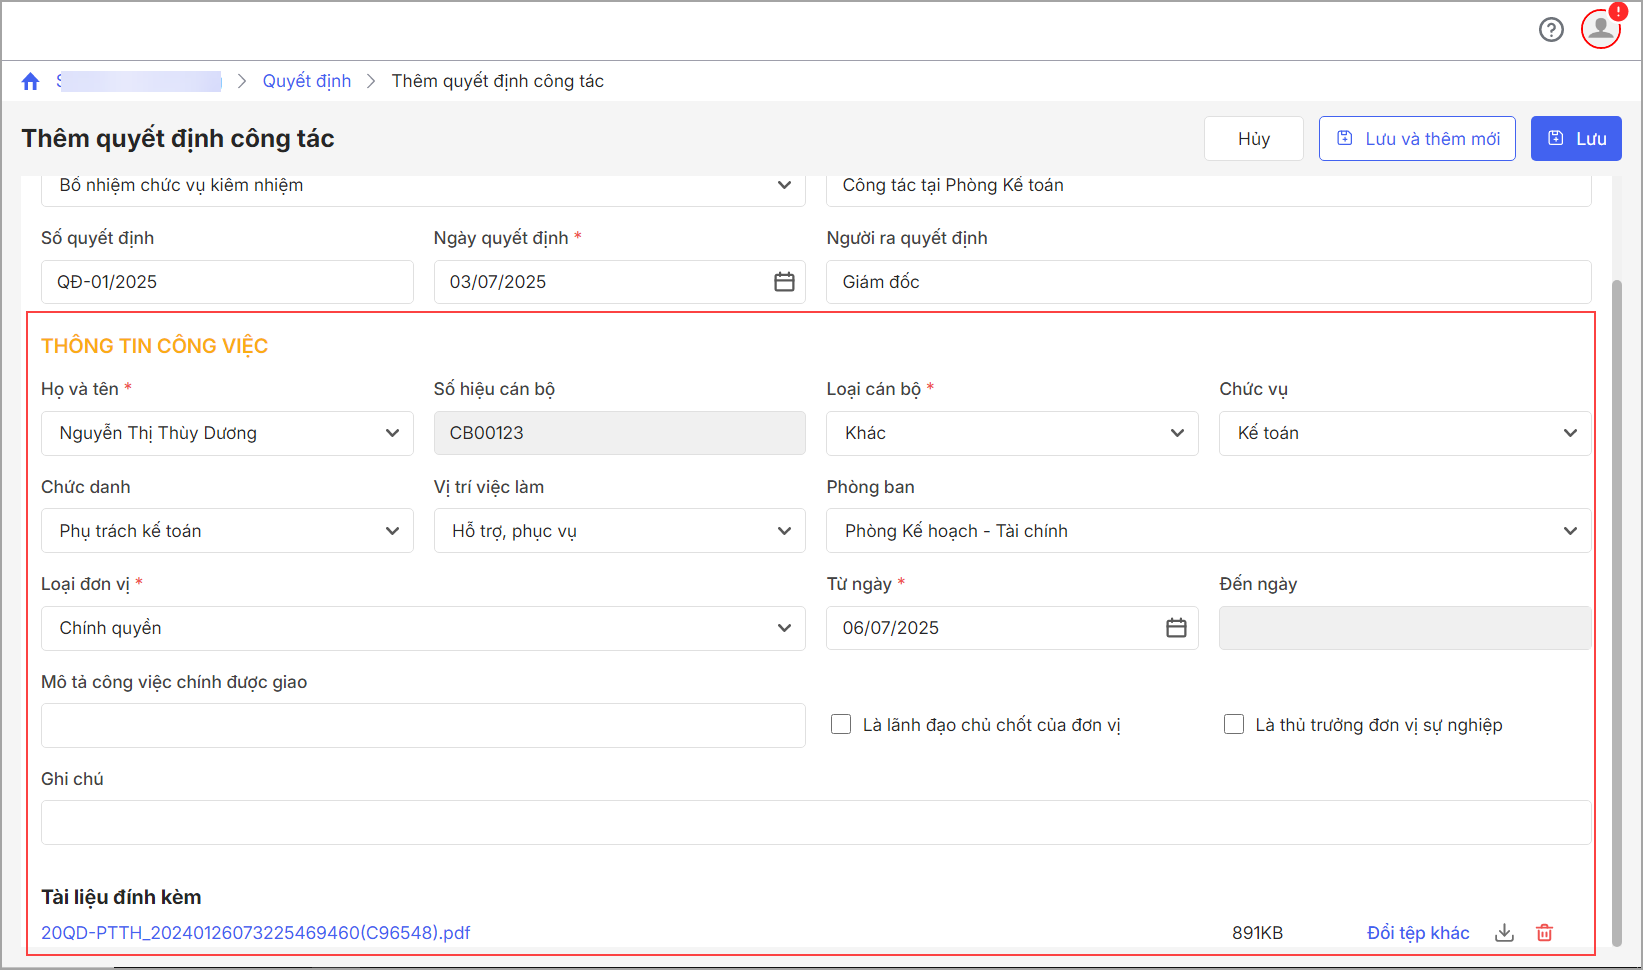Click the Hủy button
The height and width of the screenshot is (970, 1643).
[1253, 139]
